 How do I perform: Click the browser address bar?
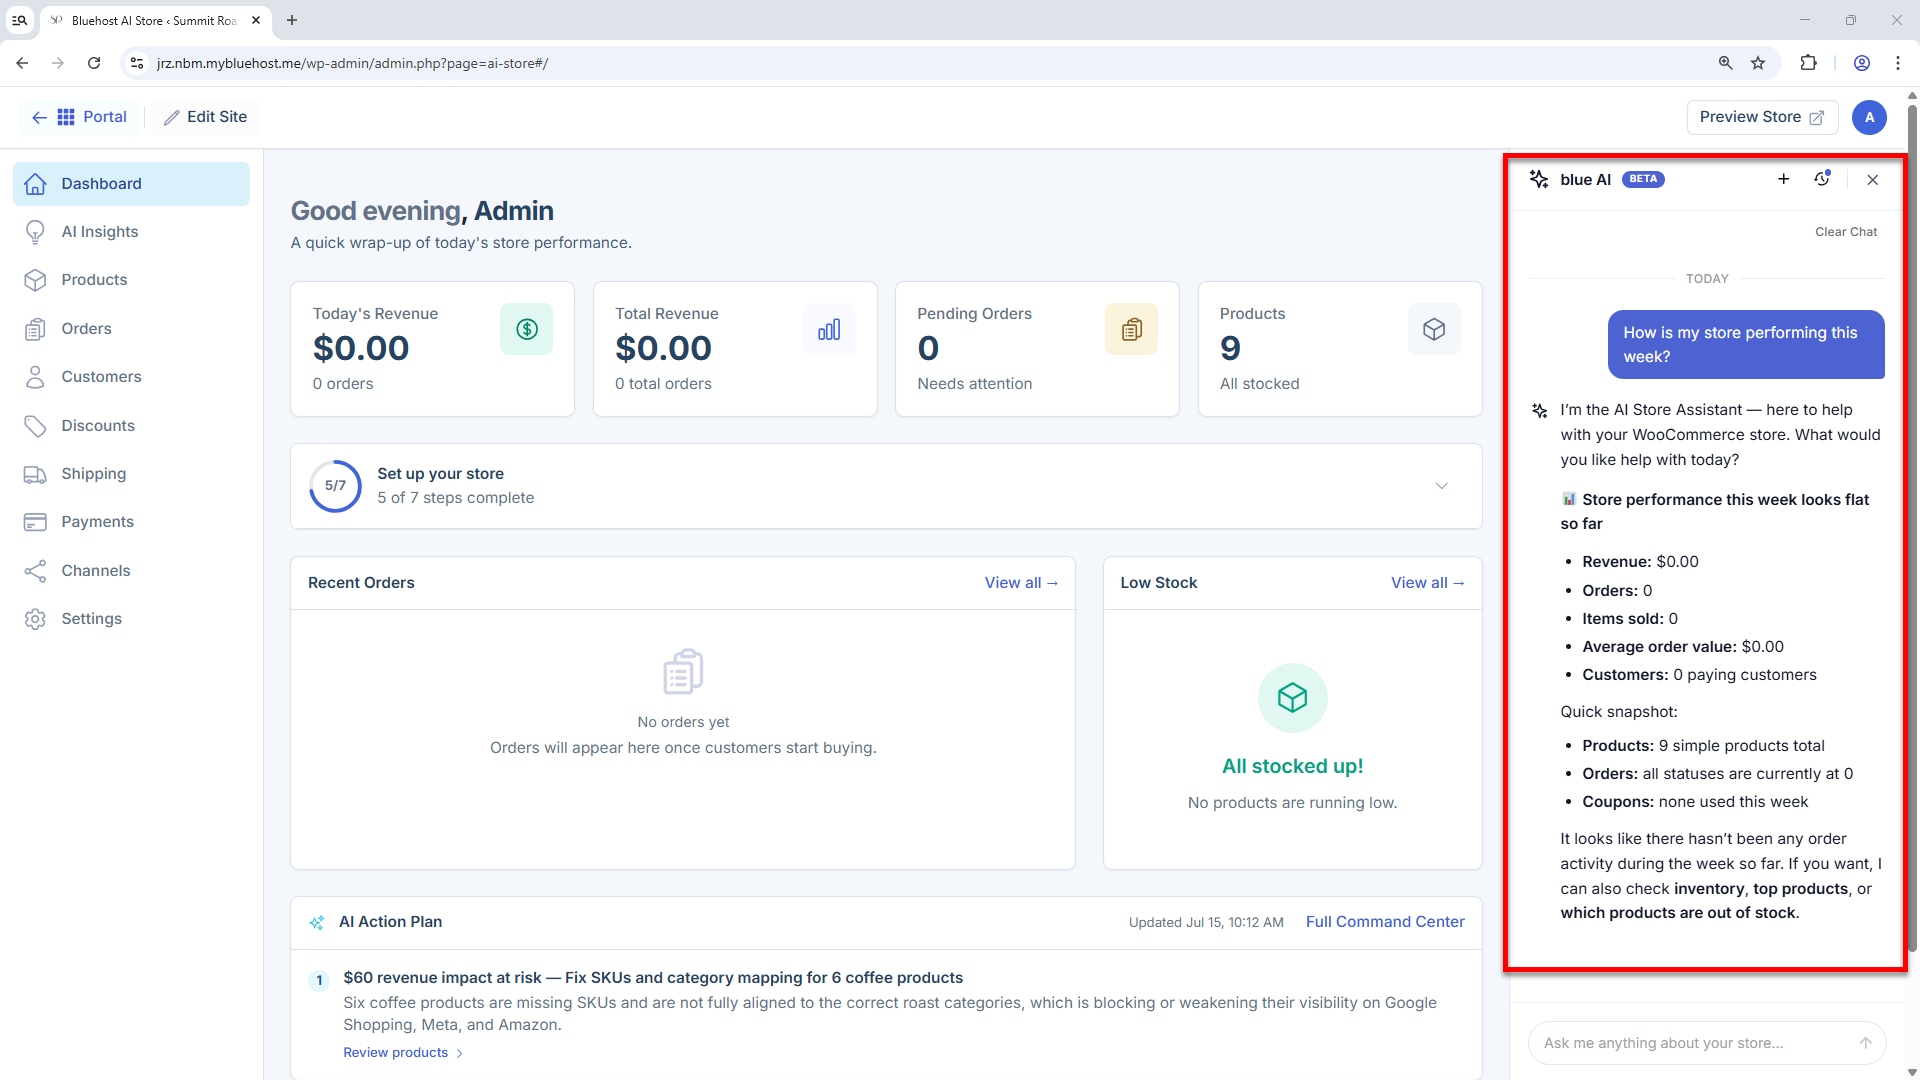(x=930, y=63)
